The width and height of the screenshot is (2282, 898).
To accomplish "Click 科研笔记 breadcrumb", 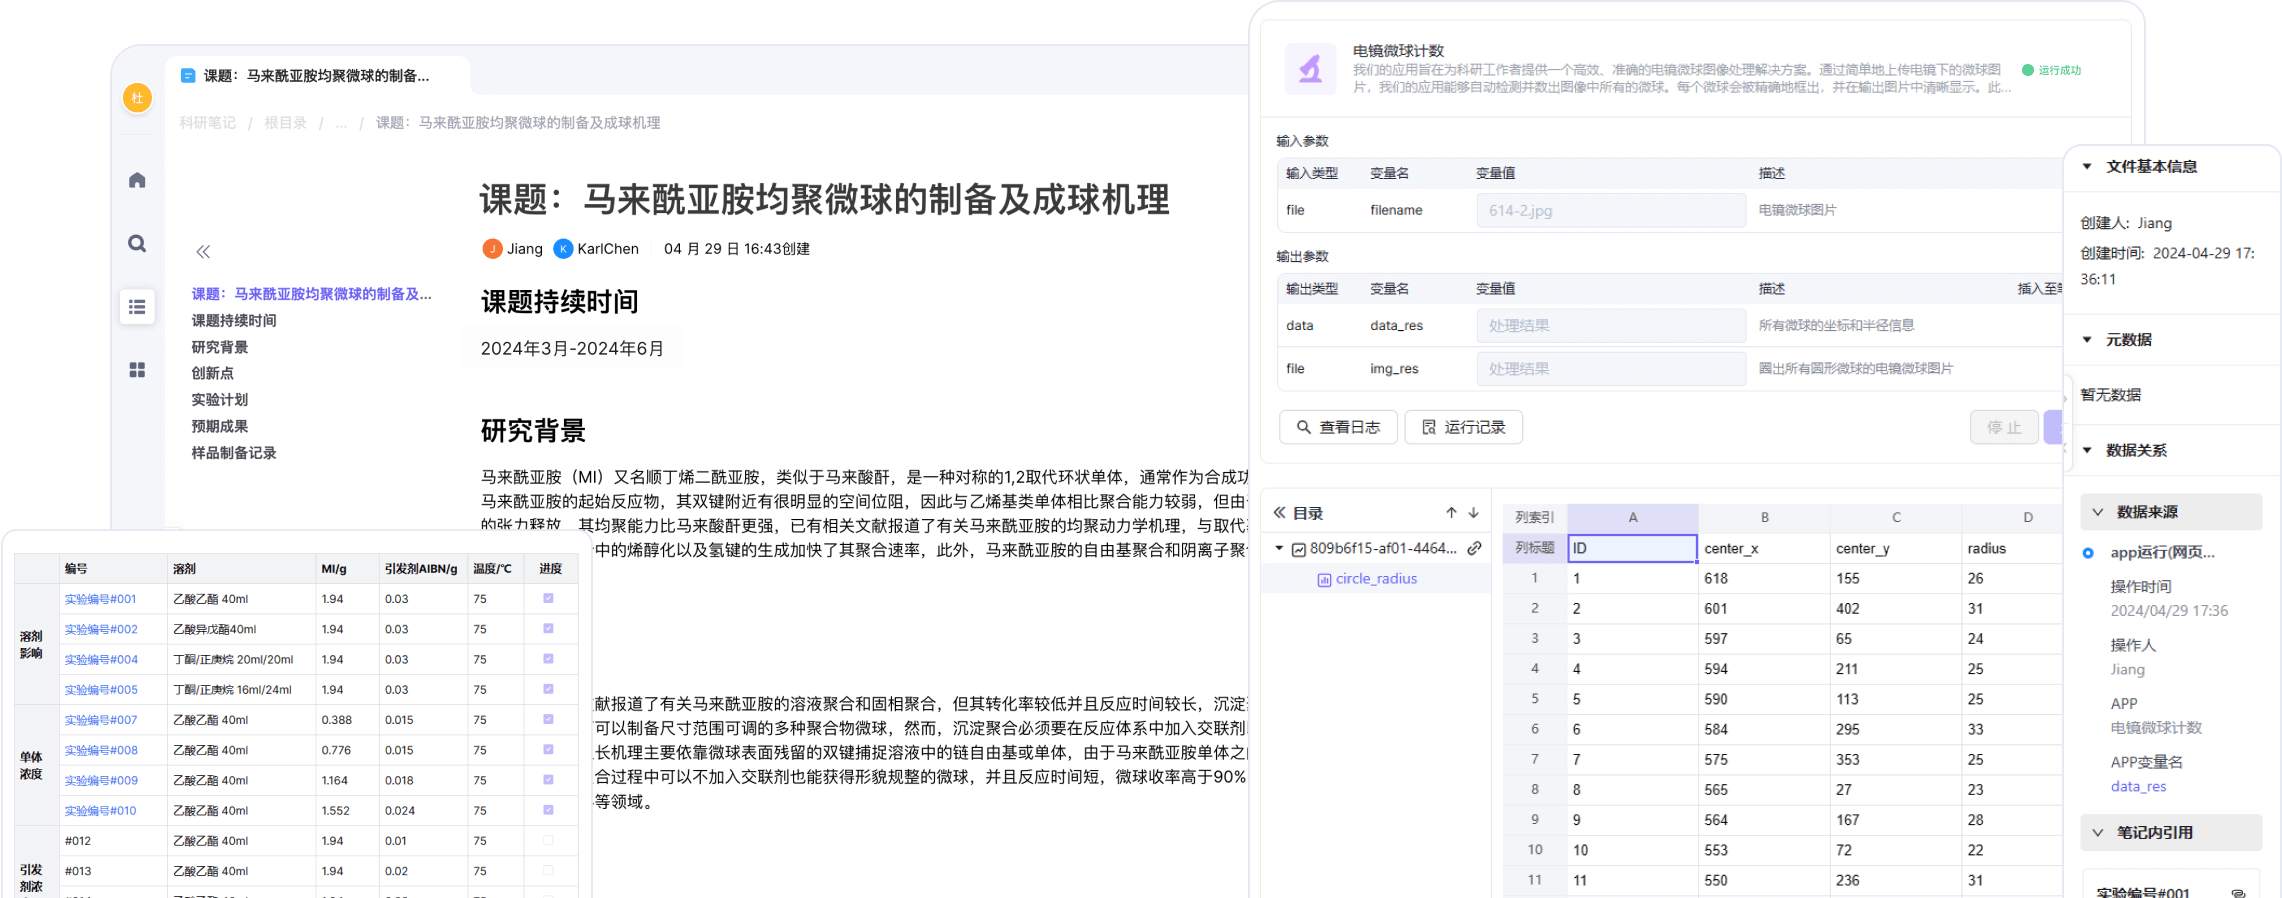I will [x=207, y=123].
